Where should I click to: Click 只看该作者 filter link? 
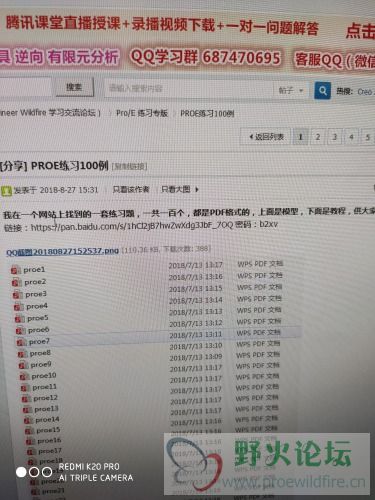pyautogui.click(x=131, y=189)
